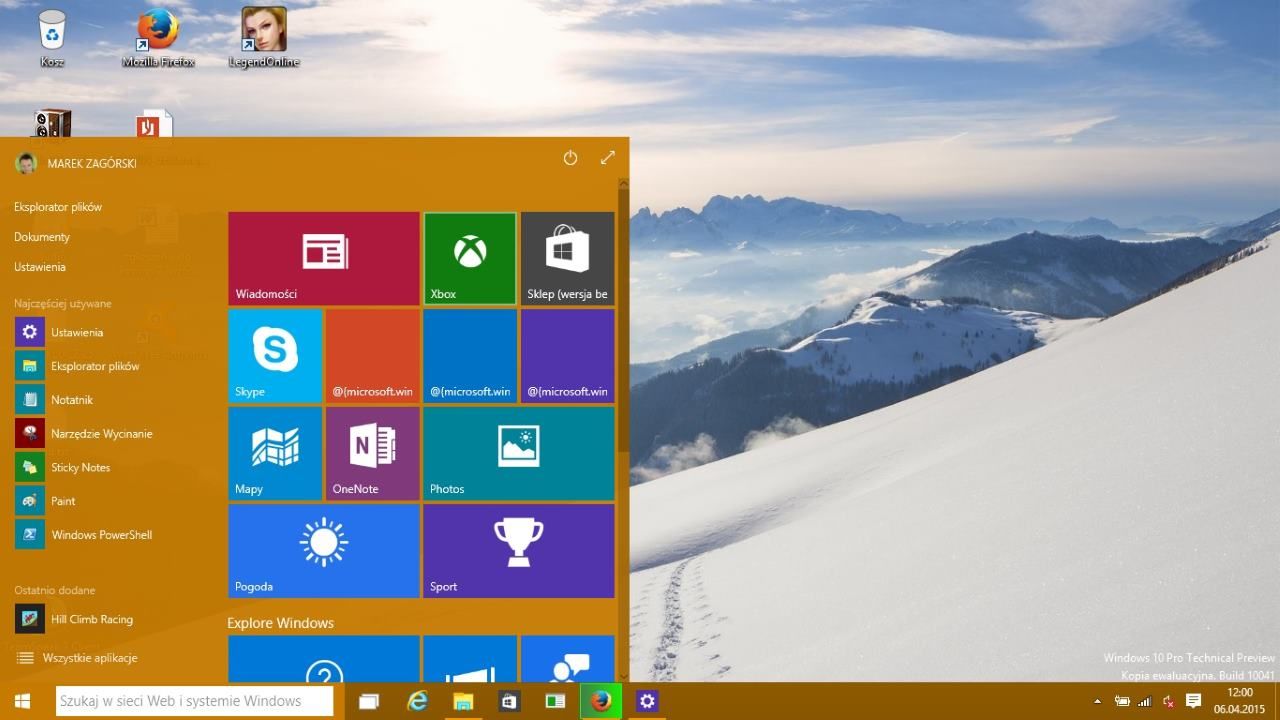Click the Firefox taskbar icon
The width and height of the screenshot is (1280, 720).
[601, 701]
